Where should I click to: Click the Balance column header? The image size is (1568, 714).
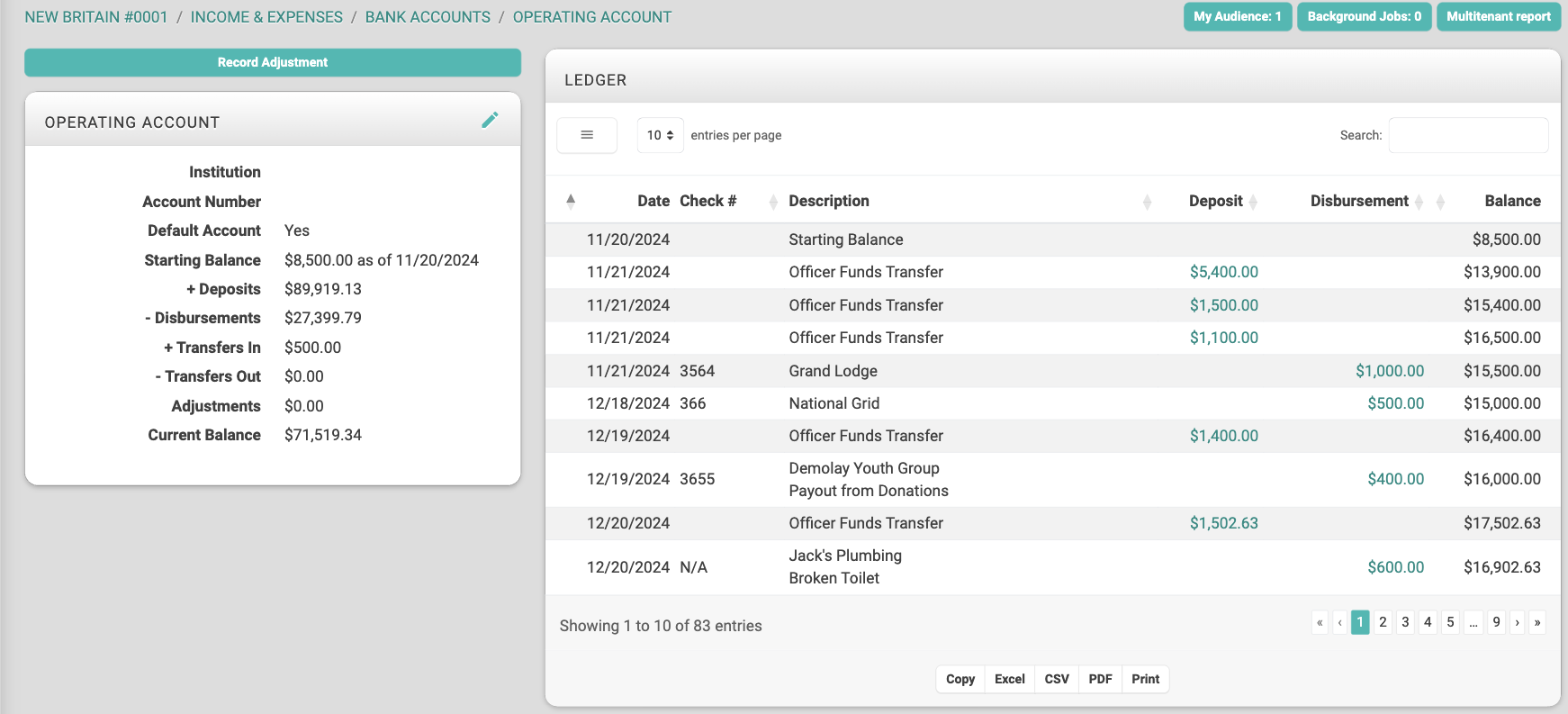[1512, 201]
